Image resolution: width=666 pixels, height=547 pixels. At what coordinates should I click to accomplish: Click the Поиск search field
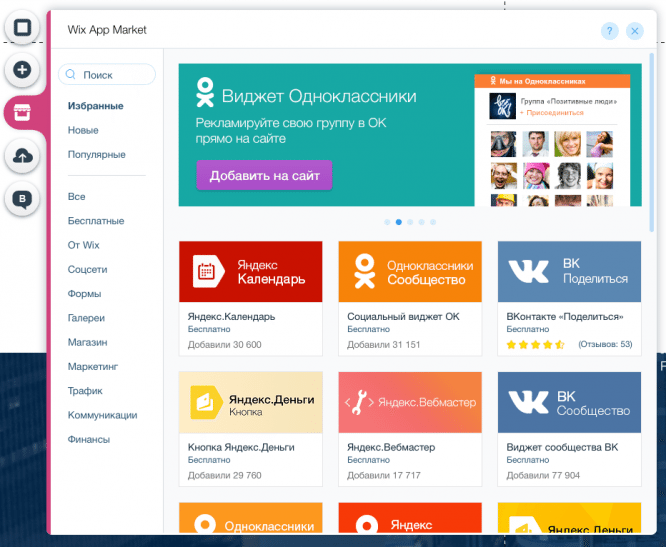[x=107, y=74]
